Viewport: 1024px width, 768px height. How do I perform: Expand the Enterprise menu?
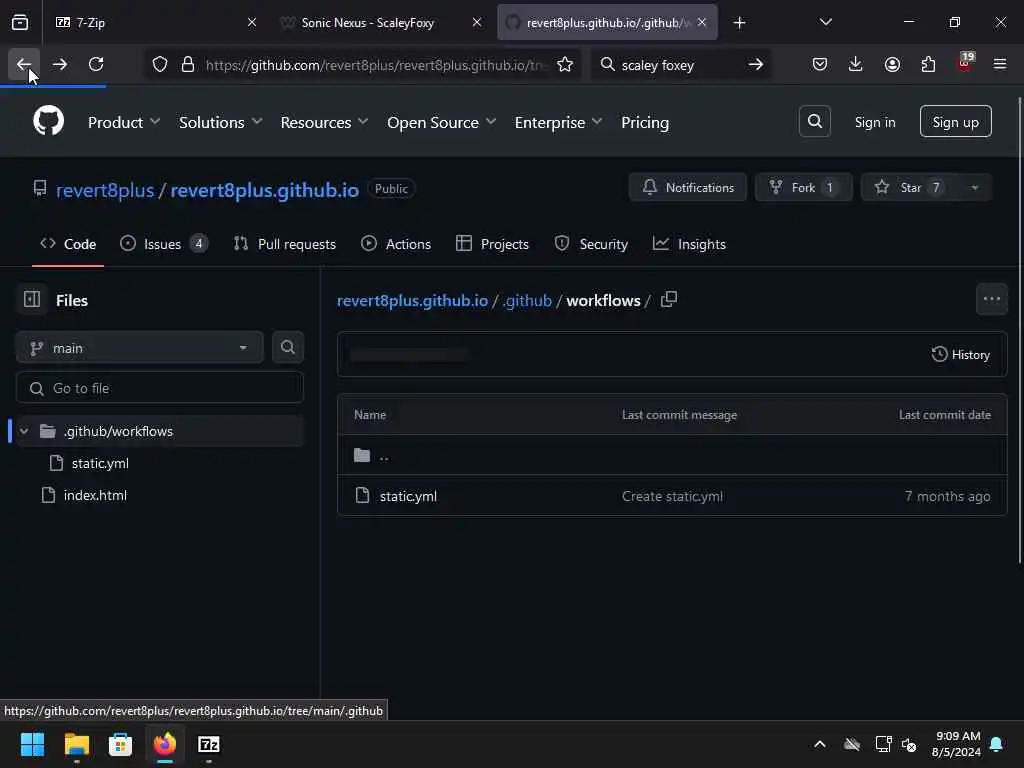coord(558,122)
